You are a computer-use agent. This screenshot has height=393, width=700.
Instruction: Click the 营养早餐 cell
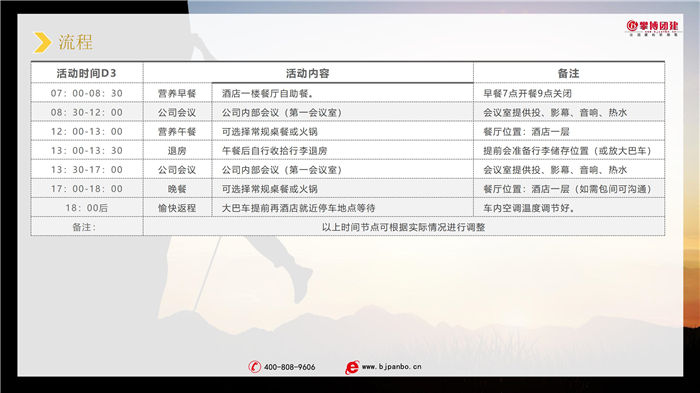tap(177, 93)
